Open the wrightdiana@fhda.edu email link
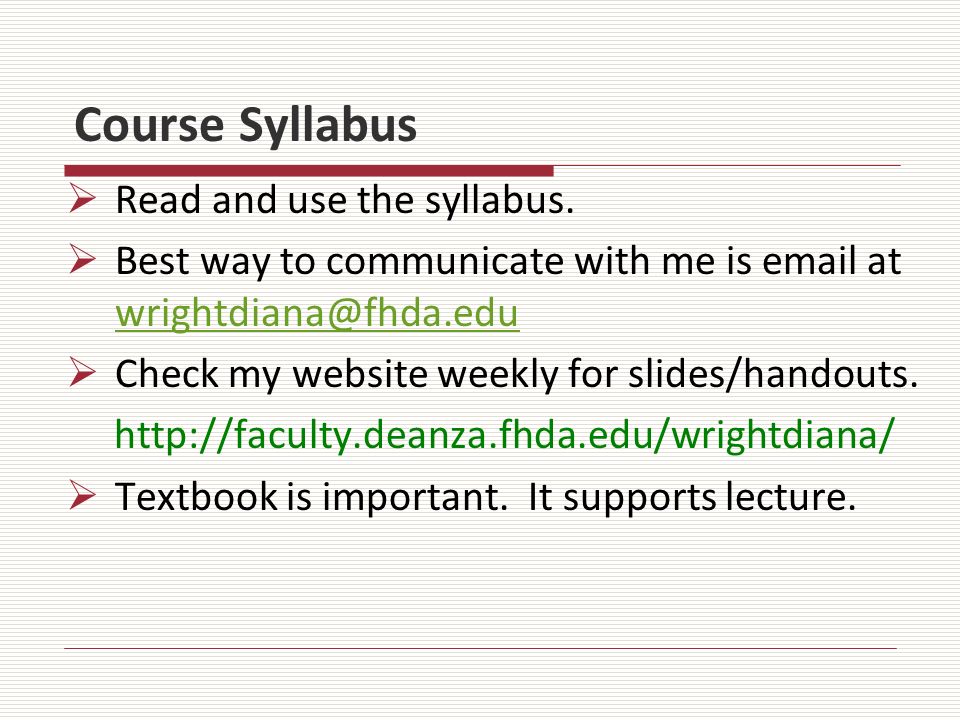 point(317,313)
